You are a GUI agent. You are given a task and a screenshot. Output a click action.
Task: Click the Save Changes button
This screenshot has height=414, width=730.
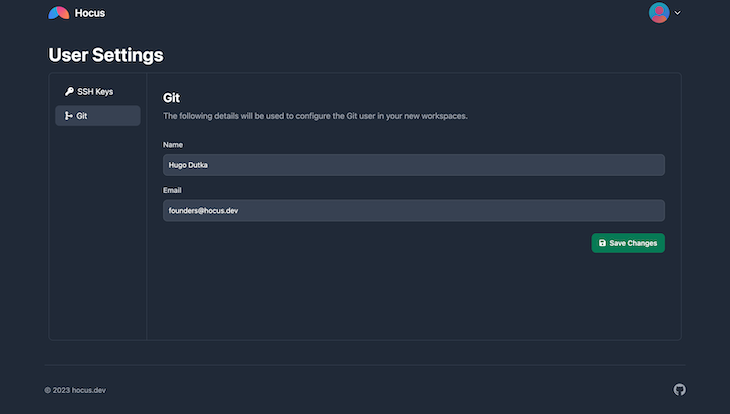[628, 243]
